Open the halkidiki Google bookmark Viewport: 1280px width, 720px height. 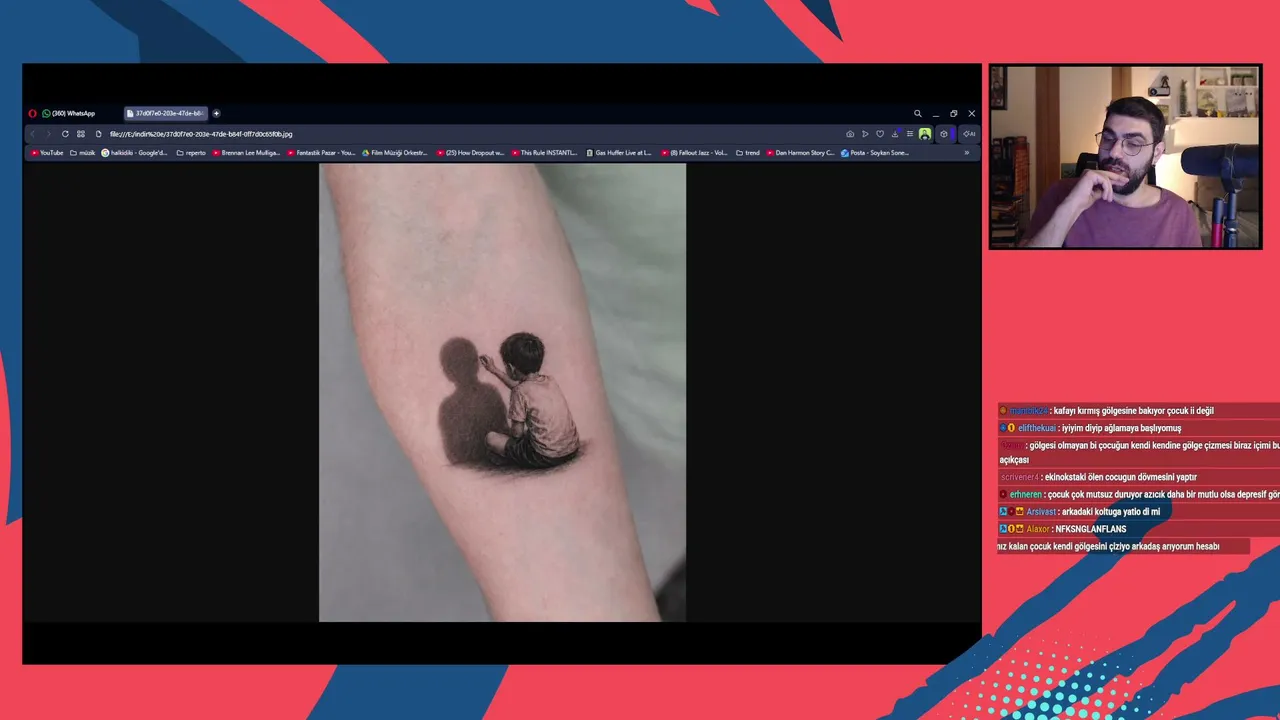135,153
